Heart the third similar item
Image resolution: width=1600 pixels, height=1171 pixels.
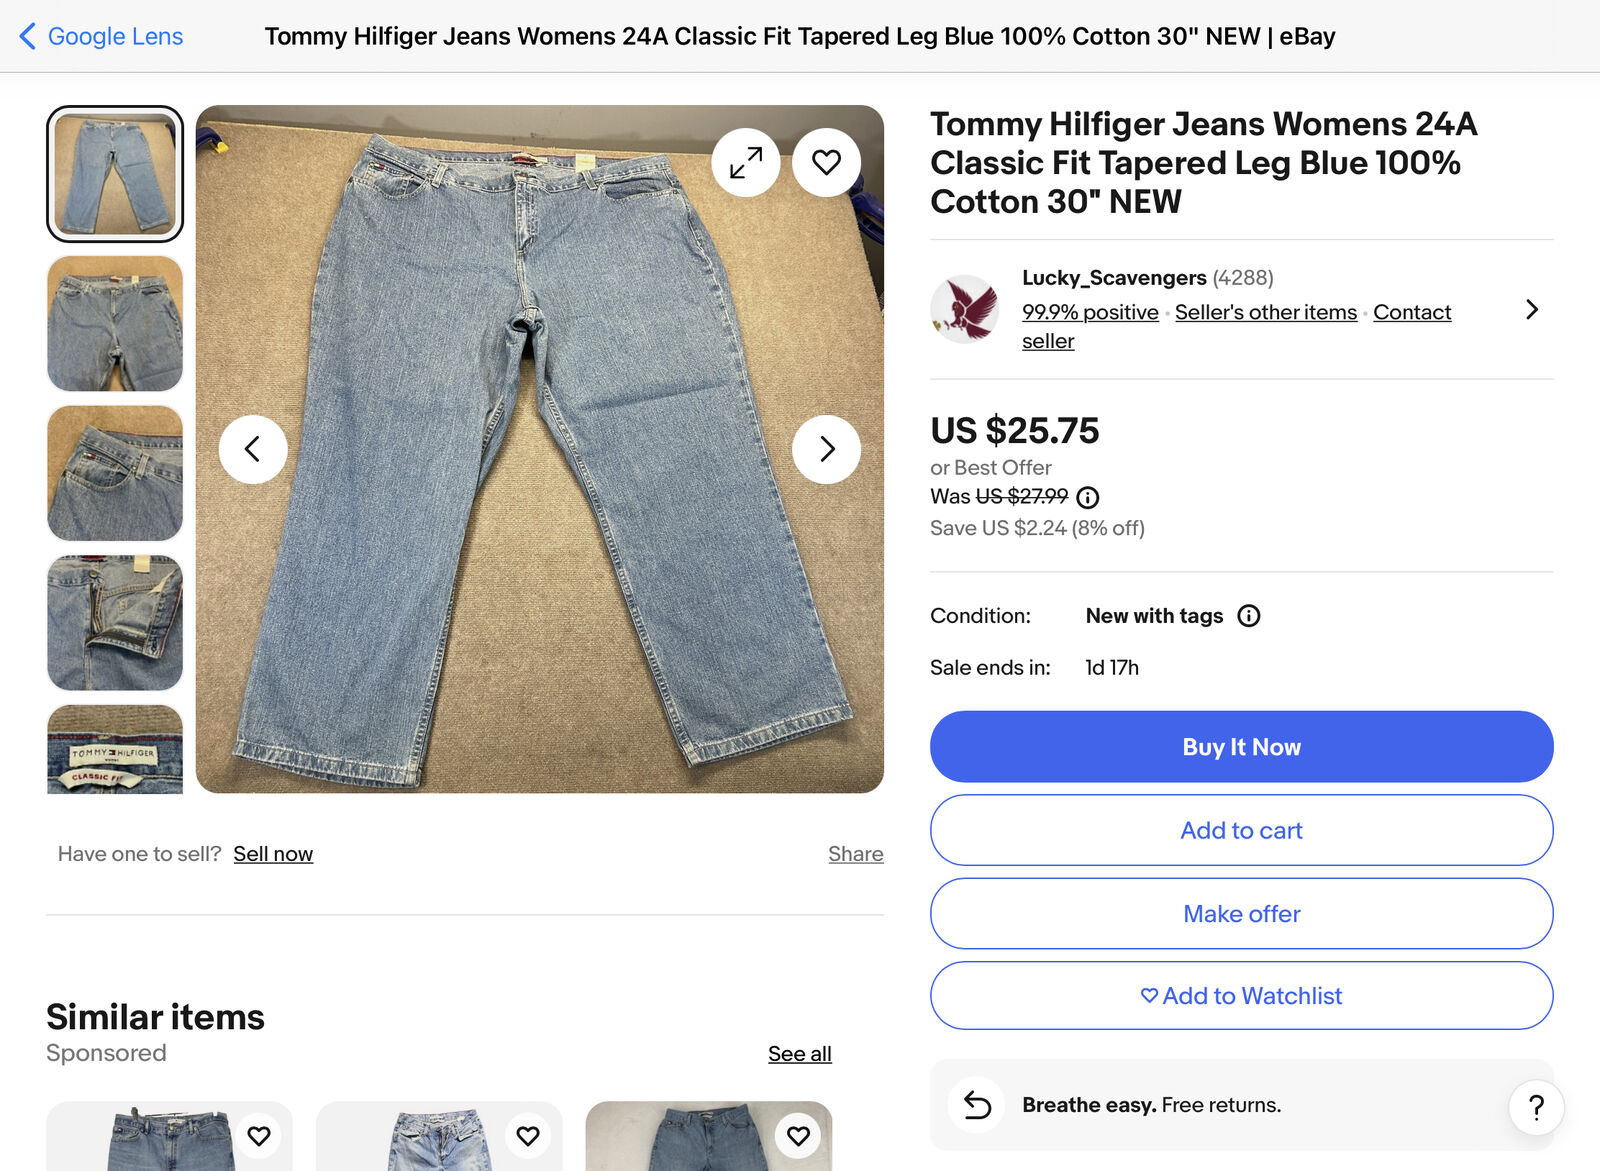(798, 1136)
